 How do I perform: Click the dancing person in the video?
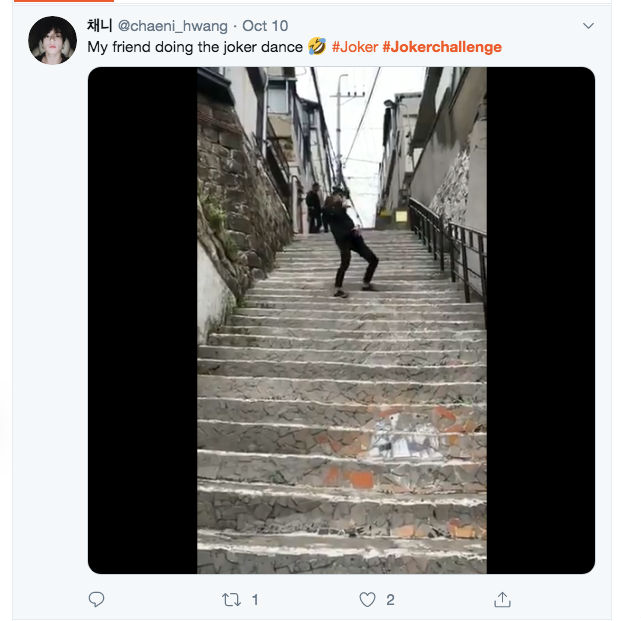[351, 240]
